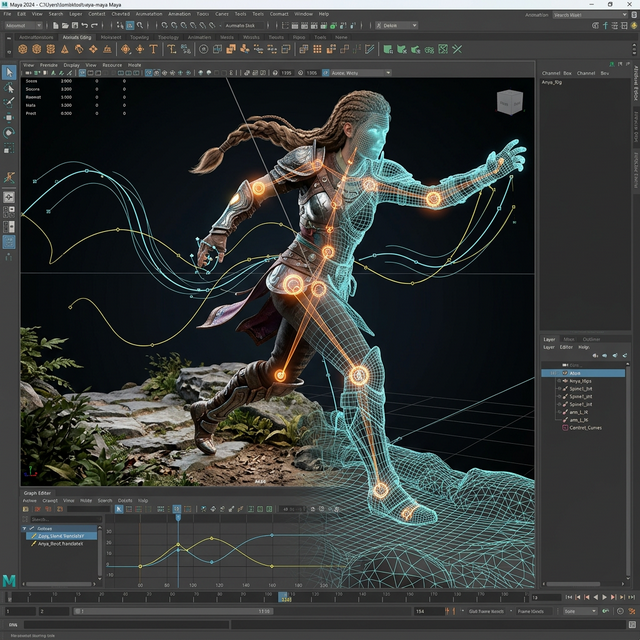The height and width of the screenshot is (640, 640).
Task: Play the animation forward
Action: pos(604,597)
